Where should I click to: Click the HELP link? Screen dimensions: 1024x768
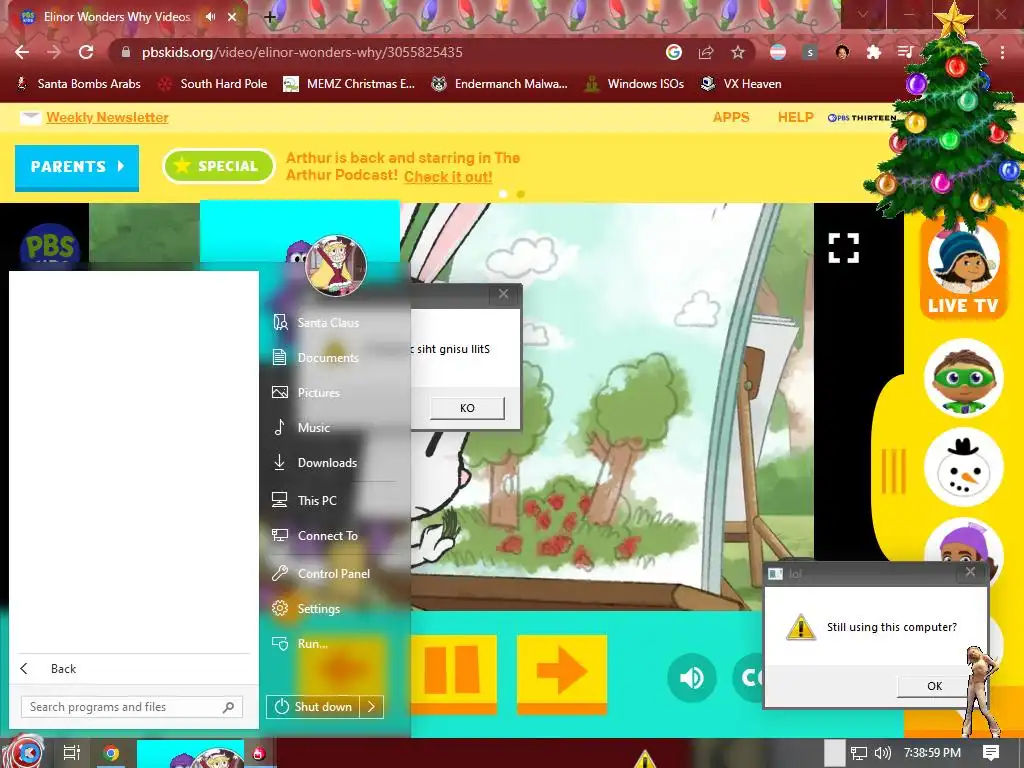(x=795, y=118)
